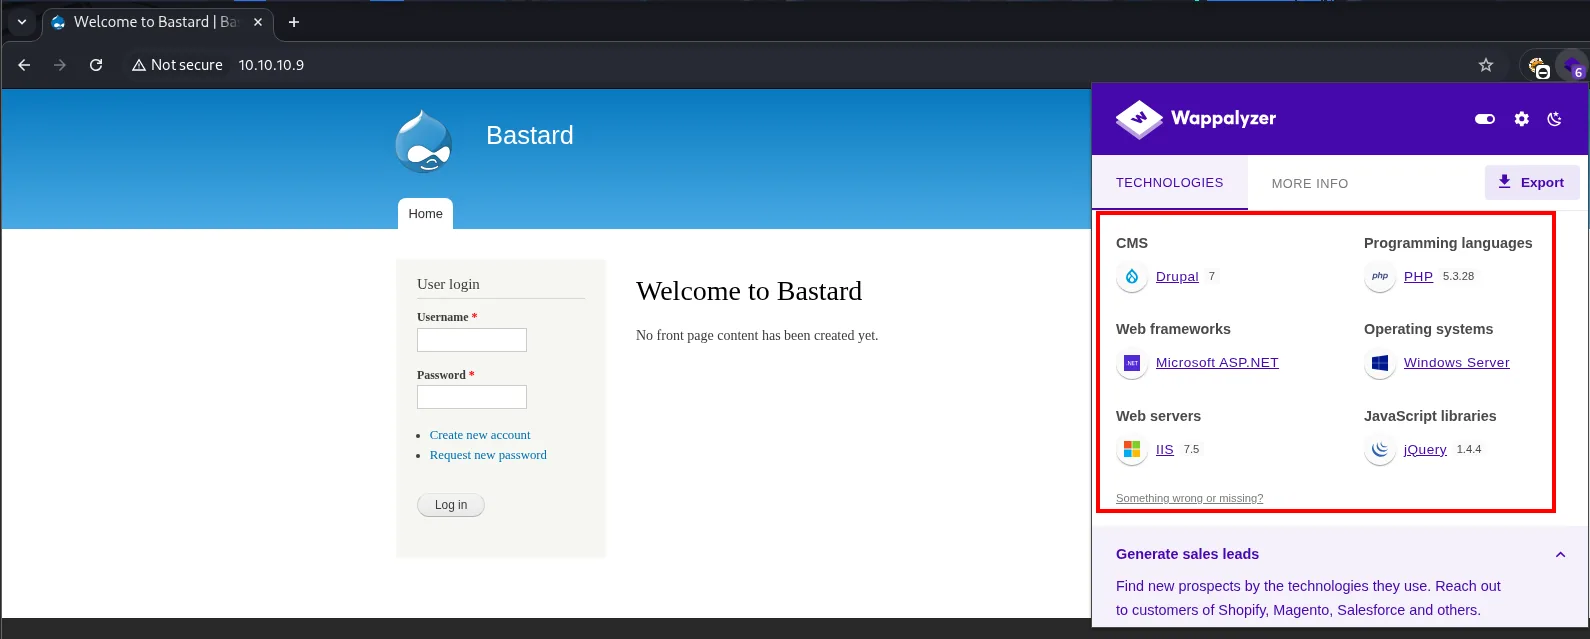Collapse the Generate sales leads section

tap(1560, 554)
